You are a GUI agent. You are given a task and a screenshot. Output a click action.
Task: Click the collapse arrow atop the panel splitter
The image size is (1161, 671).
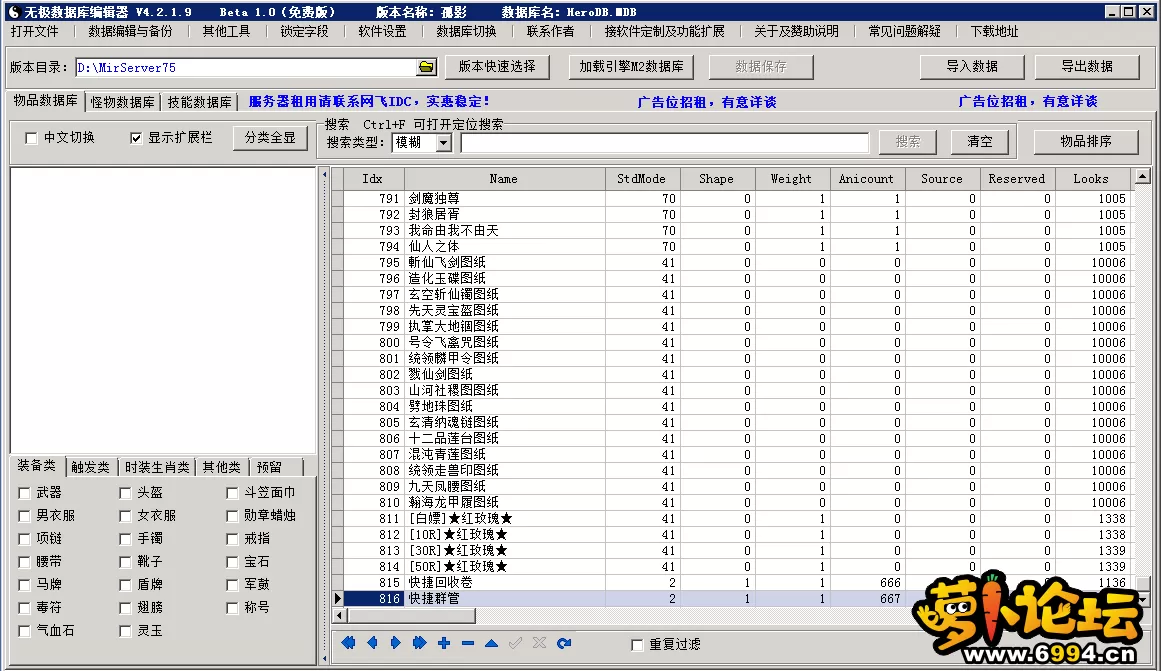[x=324, y=175]
